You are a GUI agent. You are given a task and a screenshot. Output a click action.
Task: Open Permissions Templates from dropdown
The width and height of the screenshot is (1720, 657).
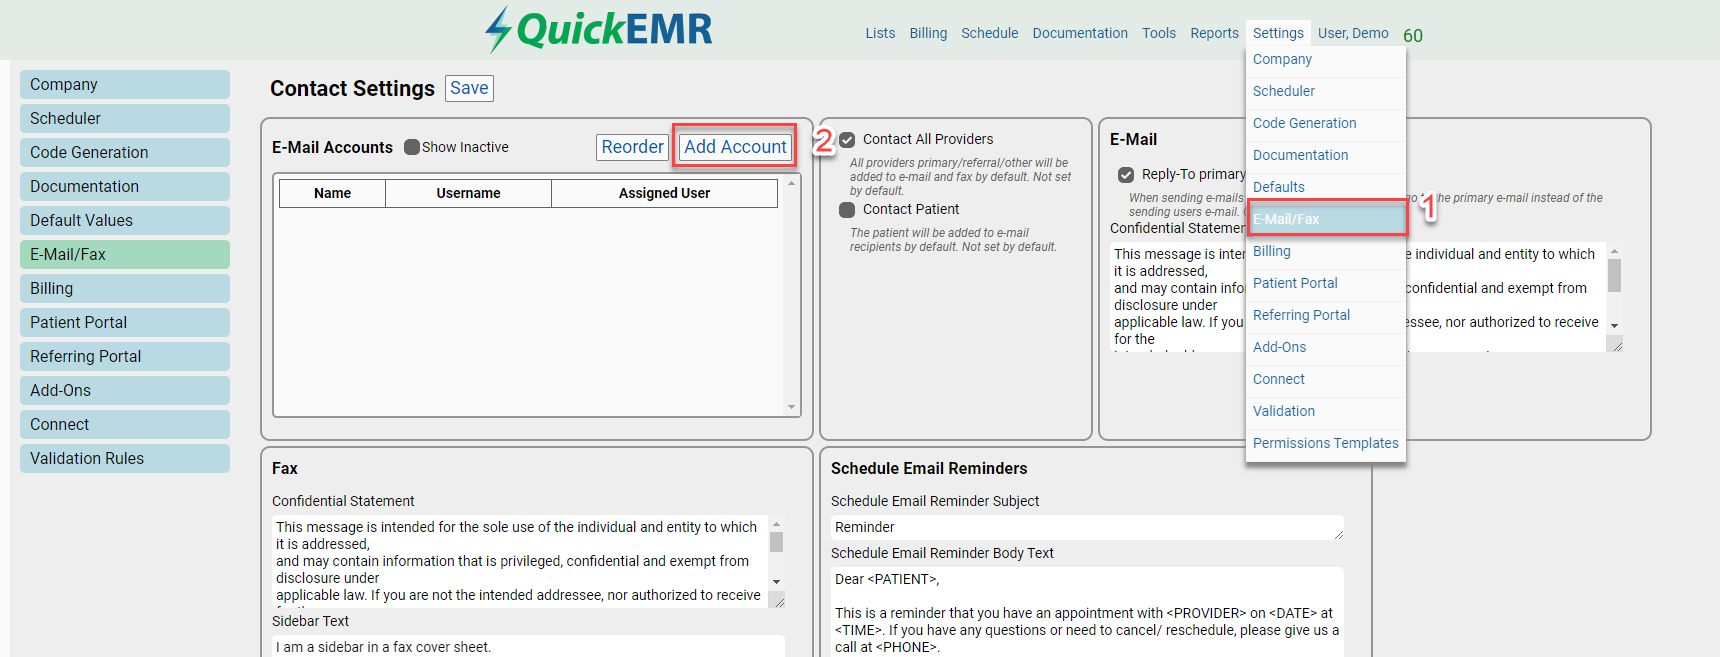tap(1326, 444)
